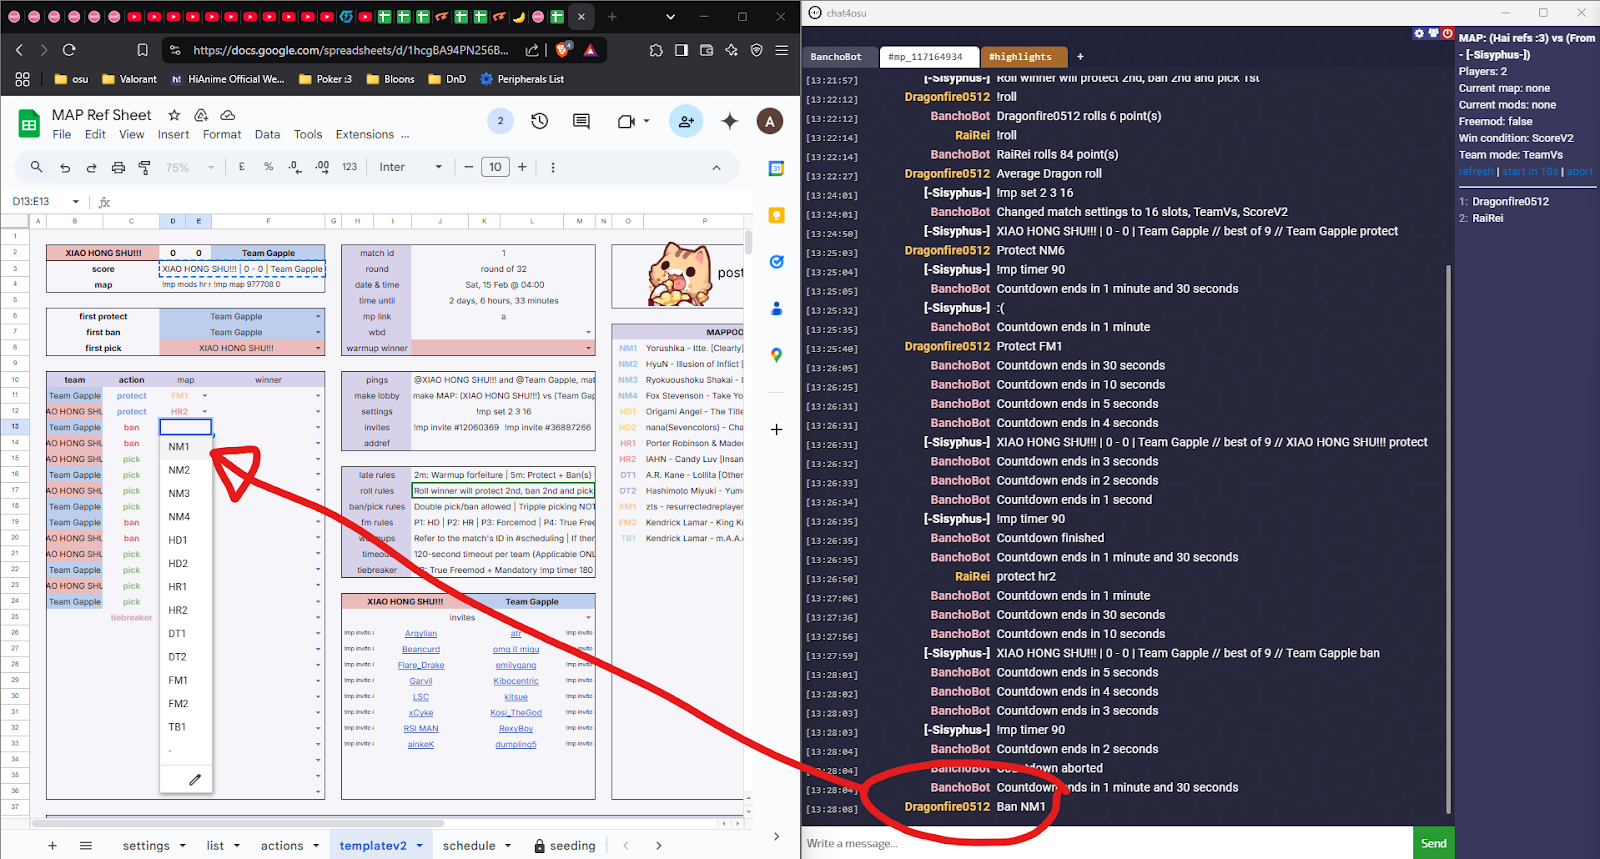The width and height of the screenshot is (1600, 859).
Task: Open the browser tab list chevron
Action: coord(670,17)
